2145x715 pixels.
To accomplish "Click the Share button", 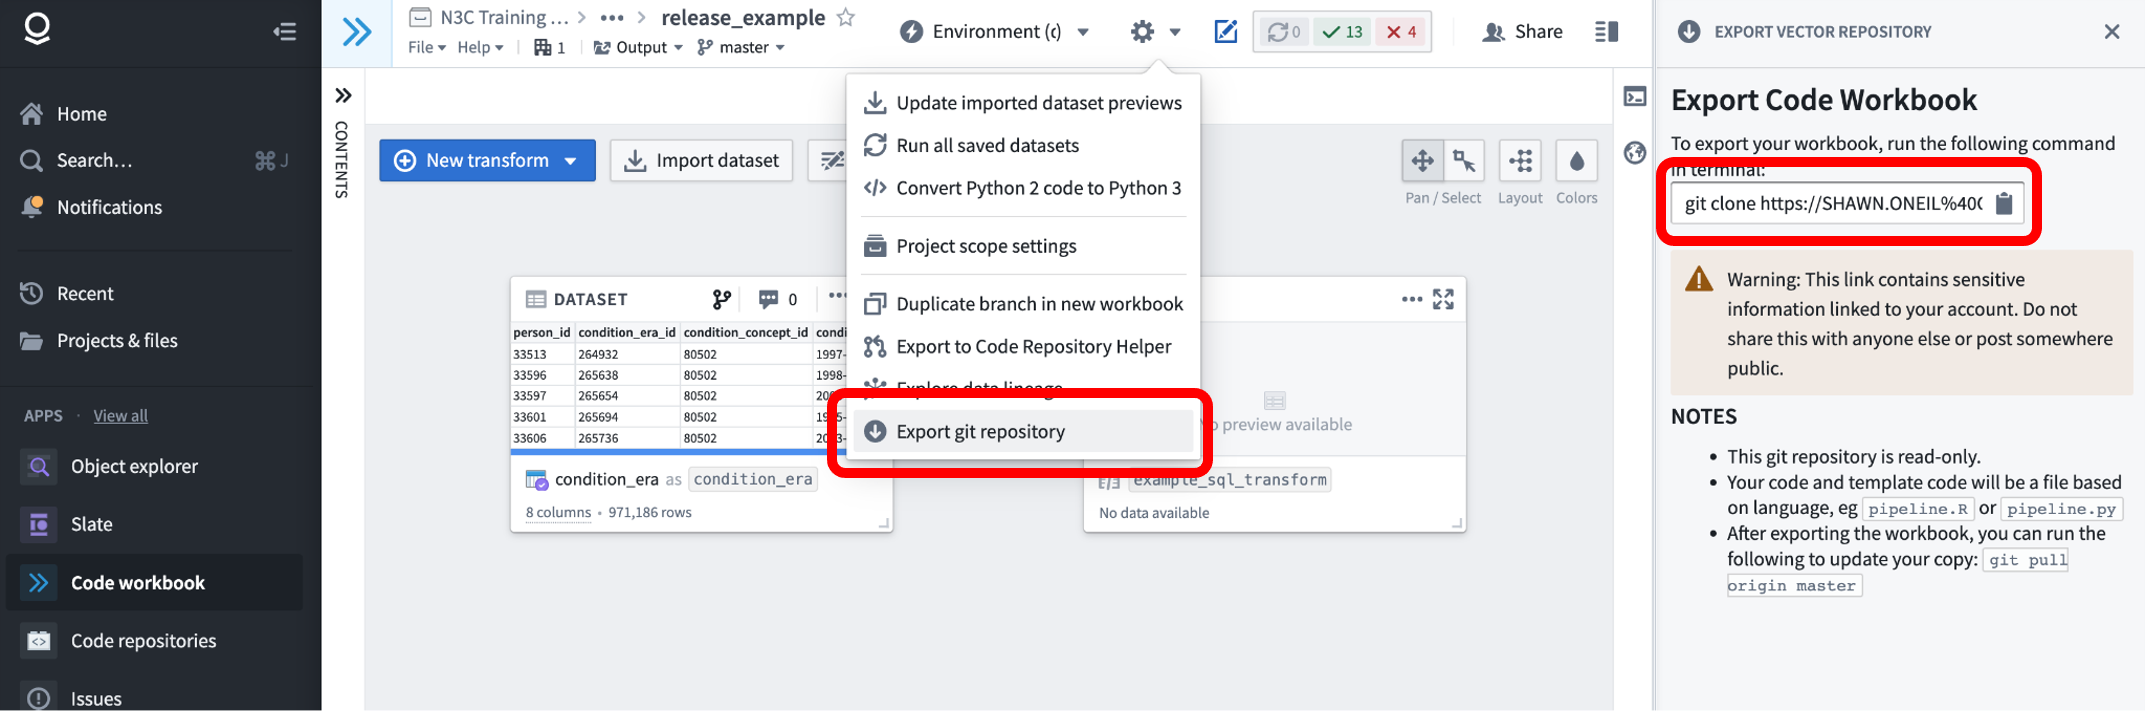I will [x=1522, y=32].
